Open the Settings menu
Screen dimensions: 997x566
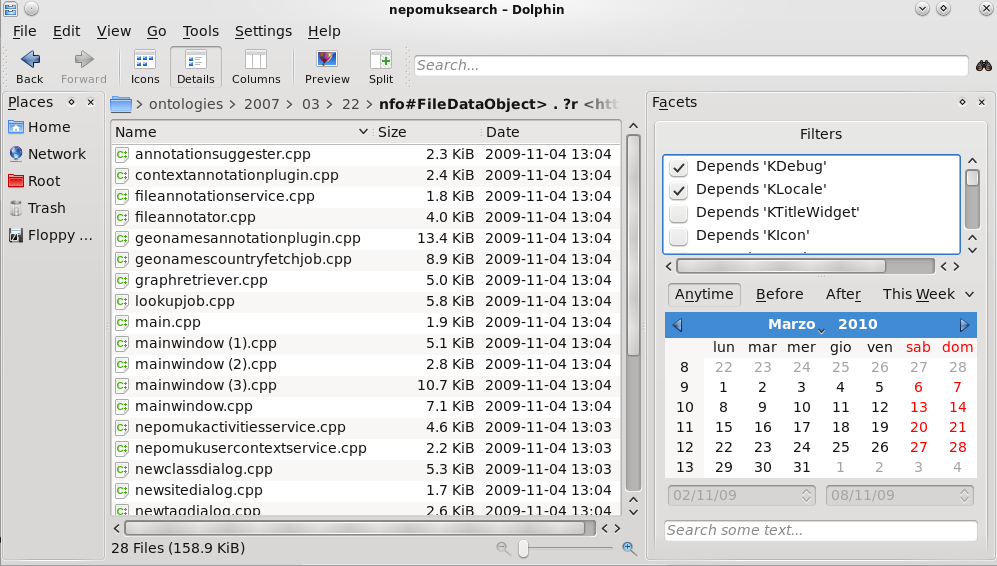(x=263, y=31)
